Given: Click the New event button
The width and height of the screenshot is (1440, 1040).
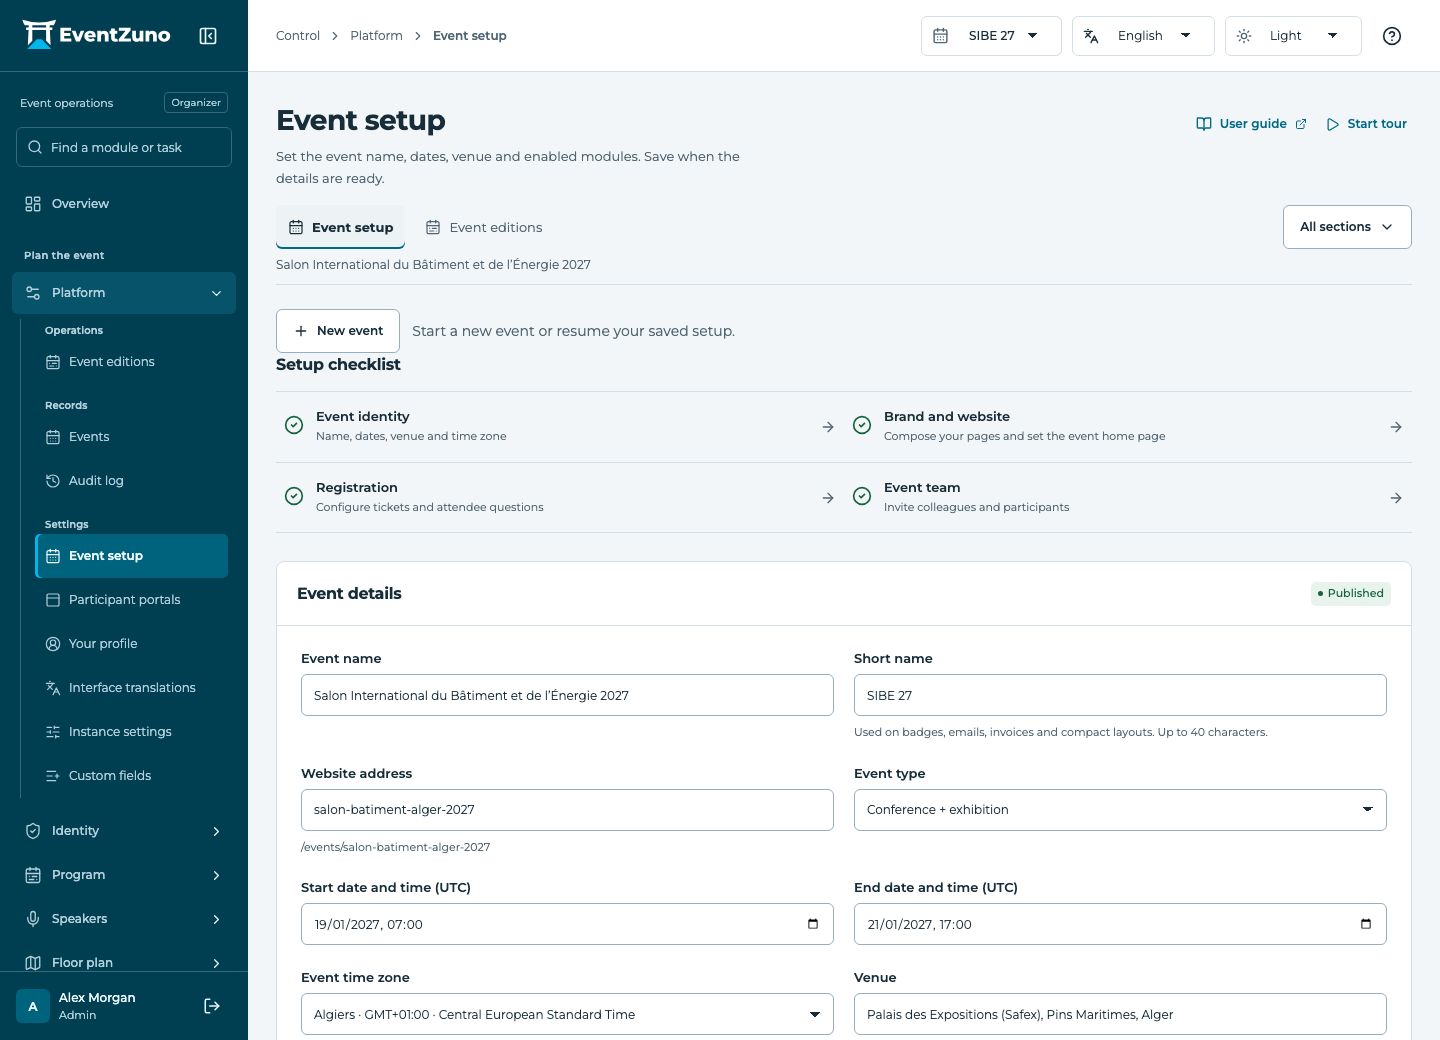Looking at the screenshot, I should point(338,331).
